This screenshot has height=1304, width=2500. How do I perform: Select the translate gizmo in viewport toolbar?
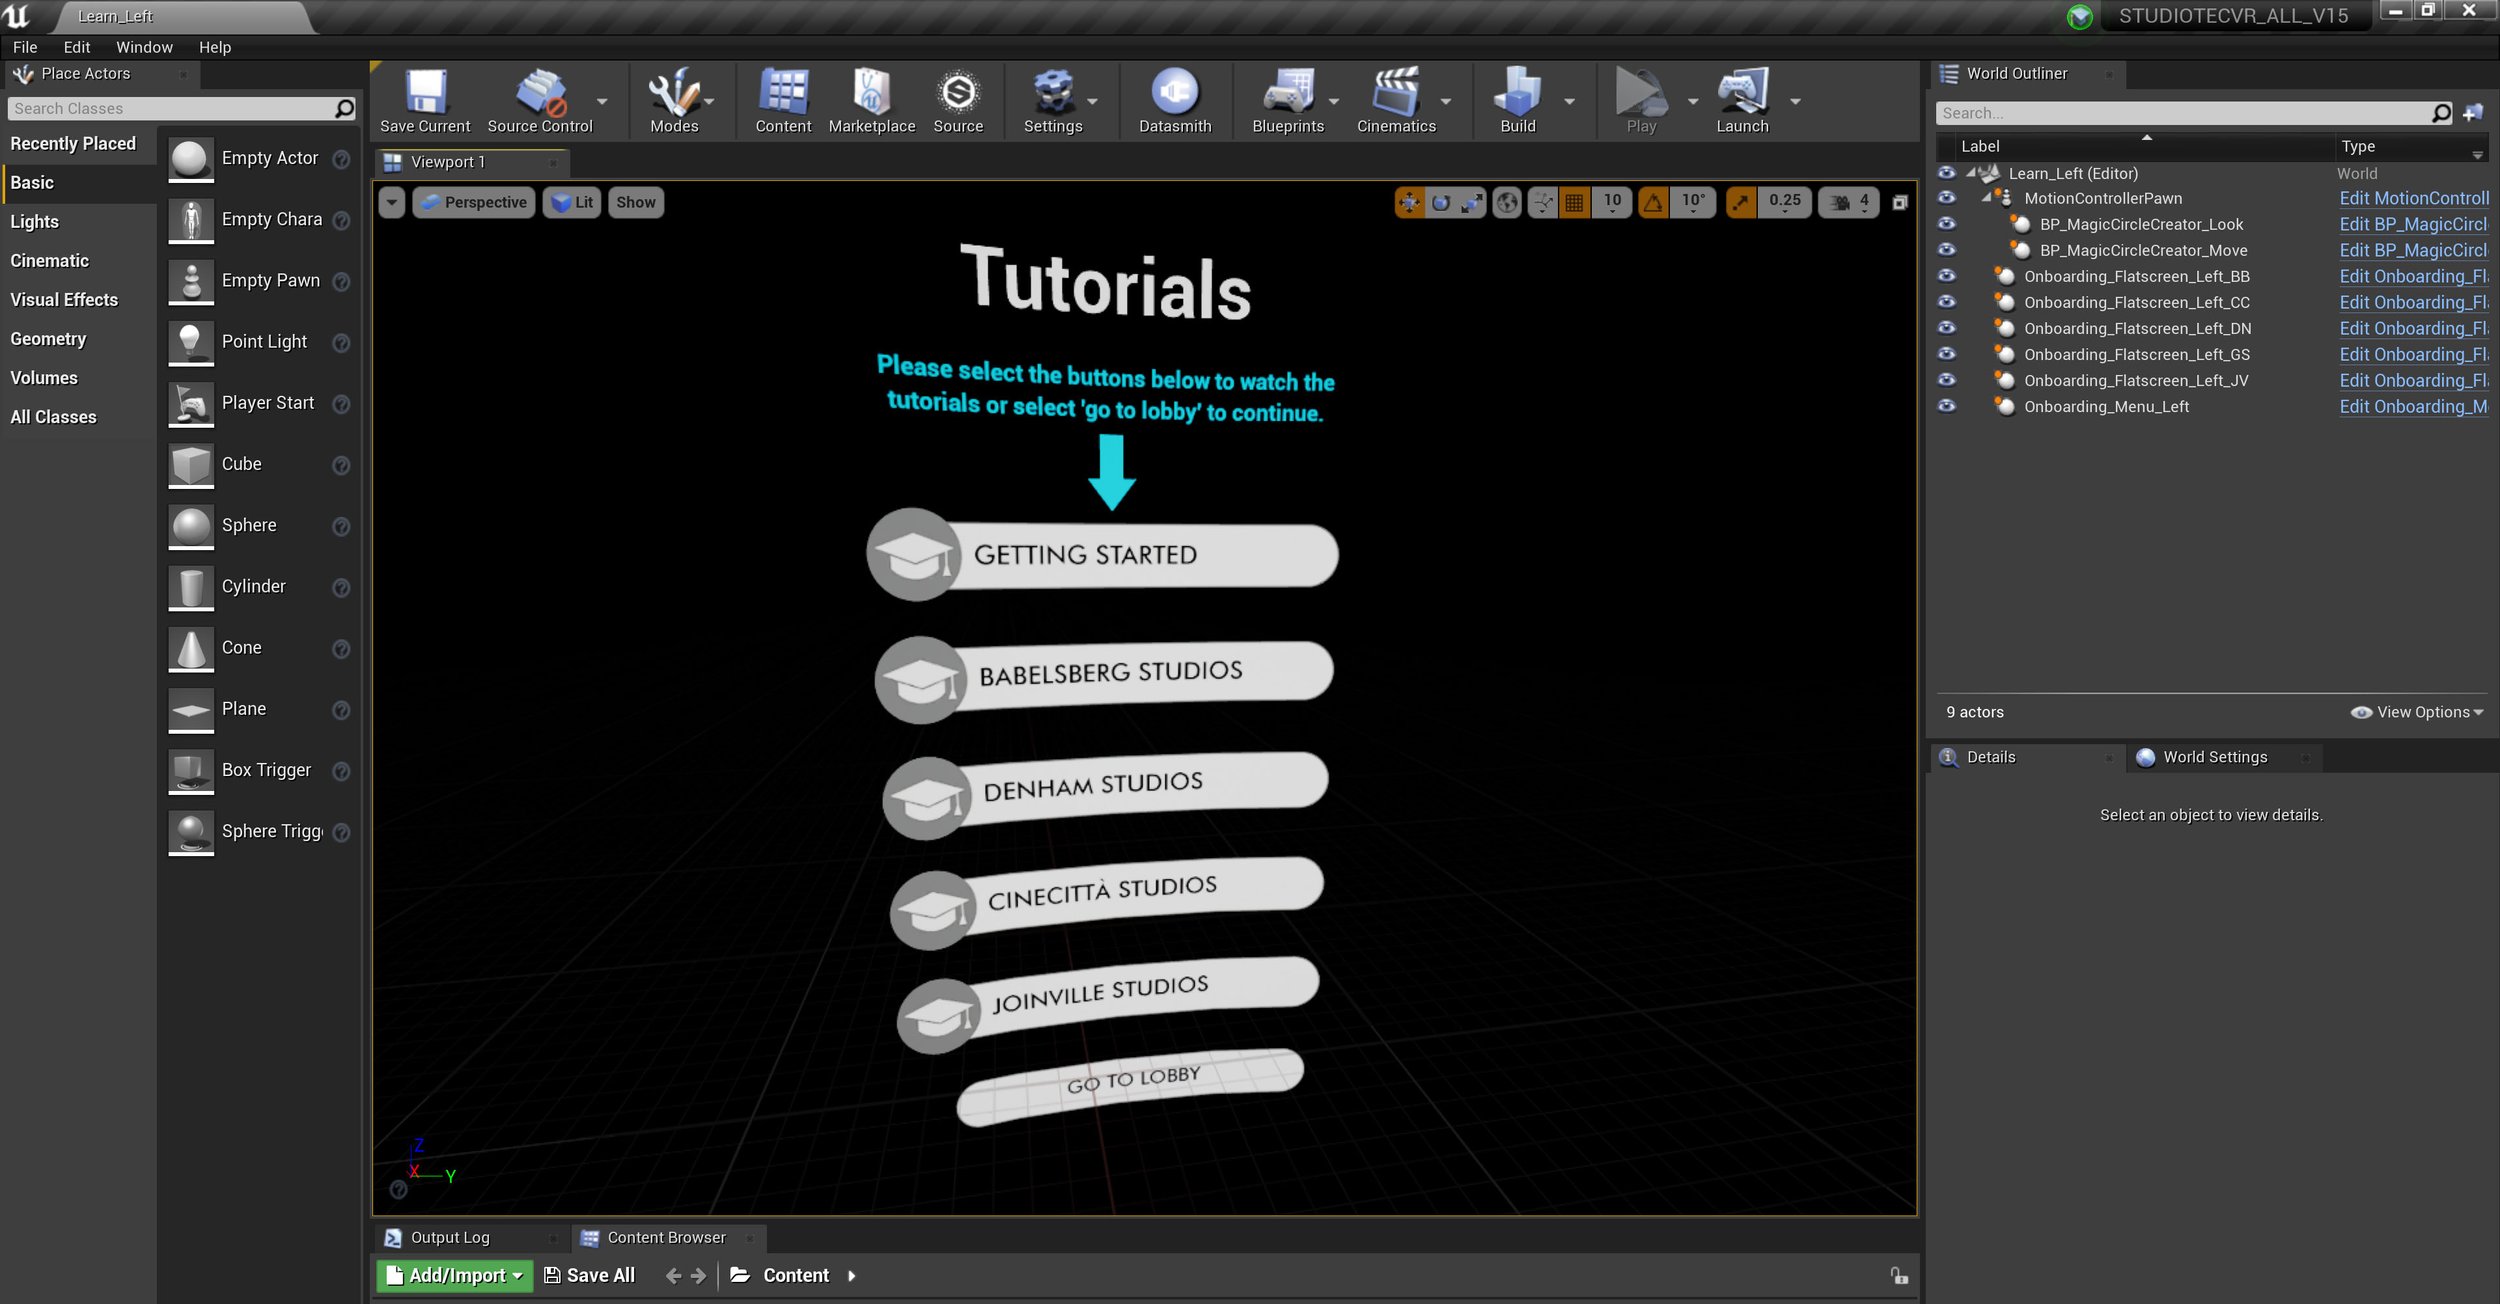[x=1409, y=203]
